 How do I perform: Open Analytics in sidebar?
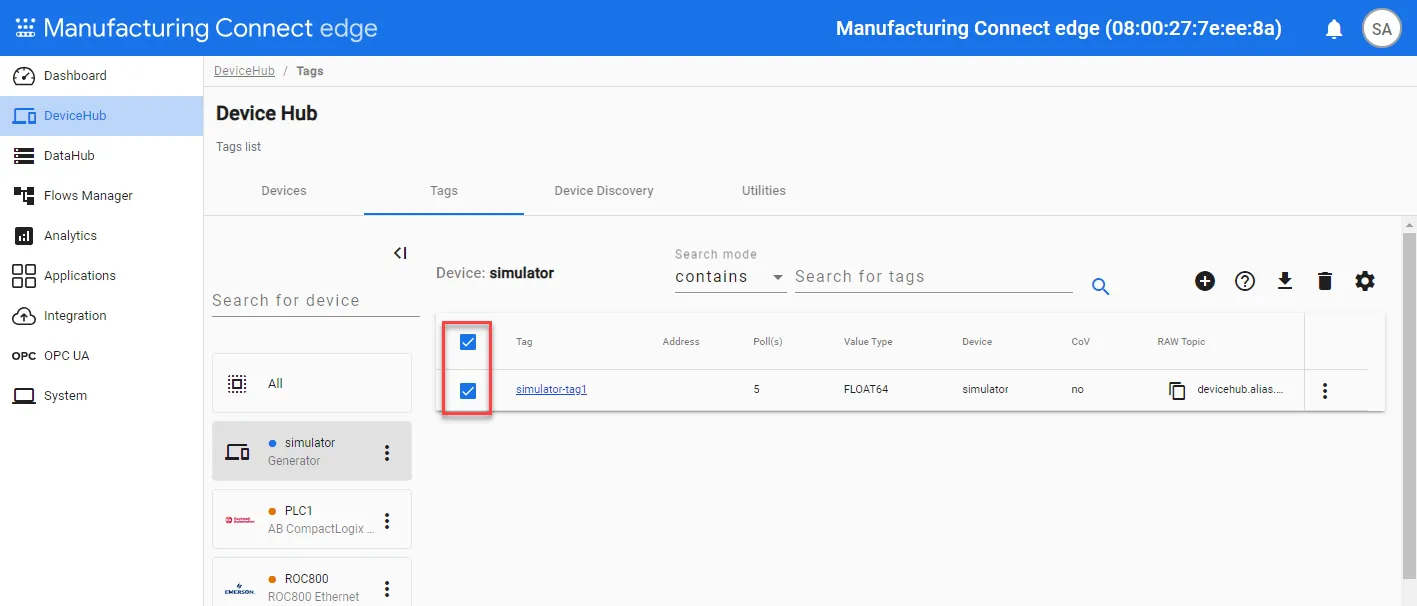(101, 236)
